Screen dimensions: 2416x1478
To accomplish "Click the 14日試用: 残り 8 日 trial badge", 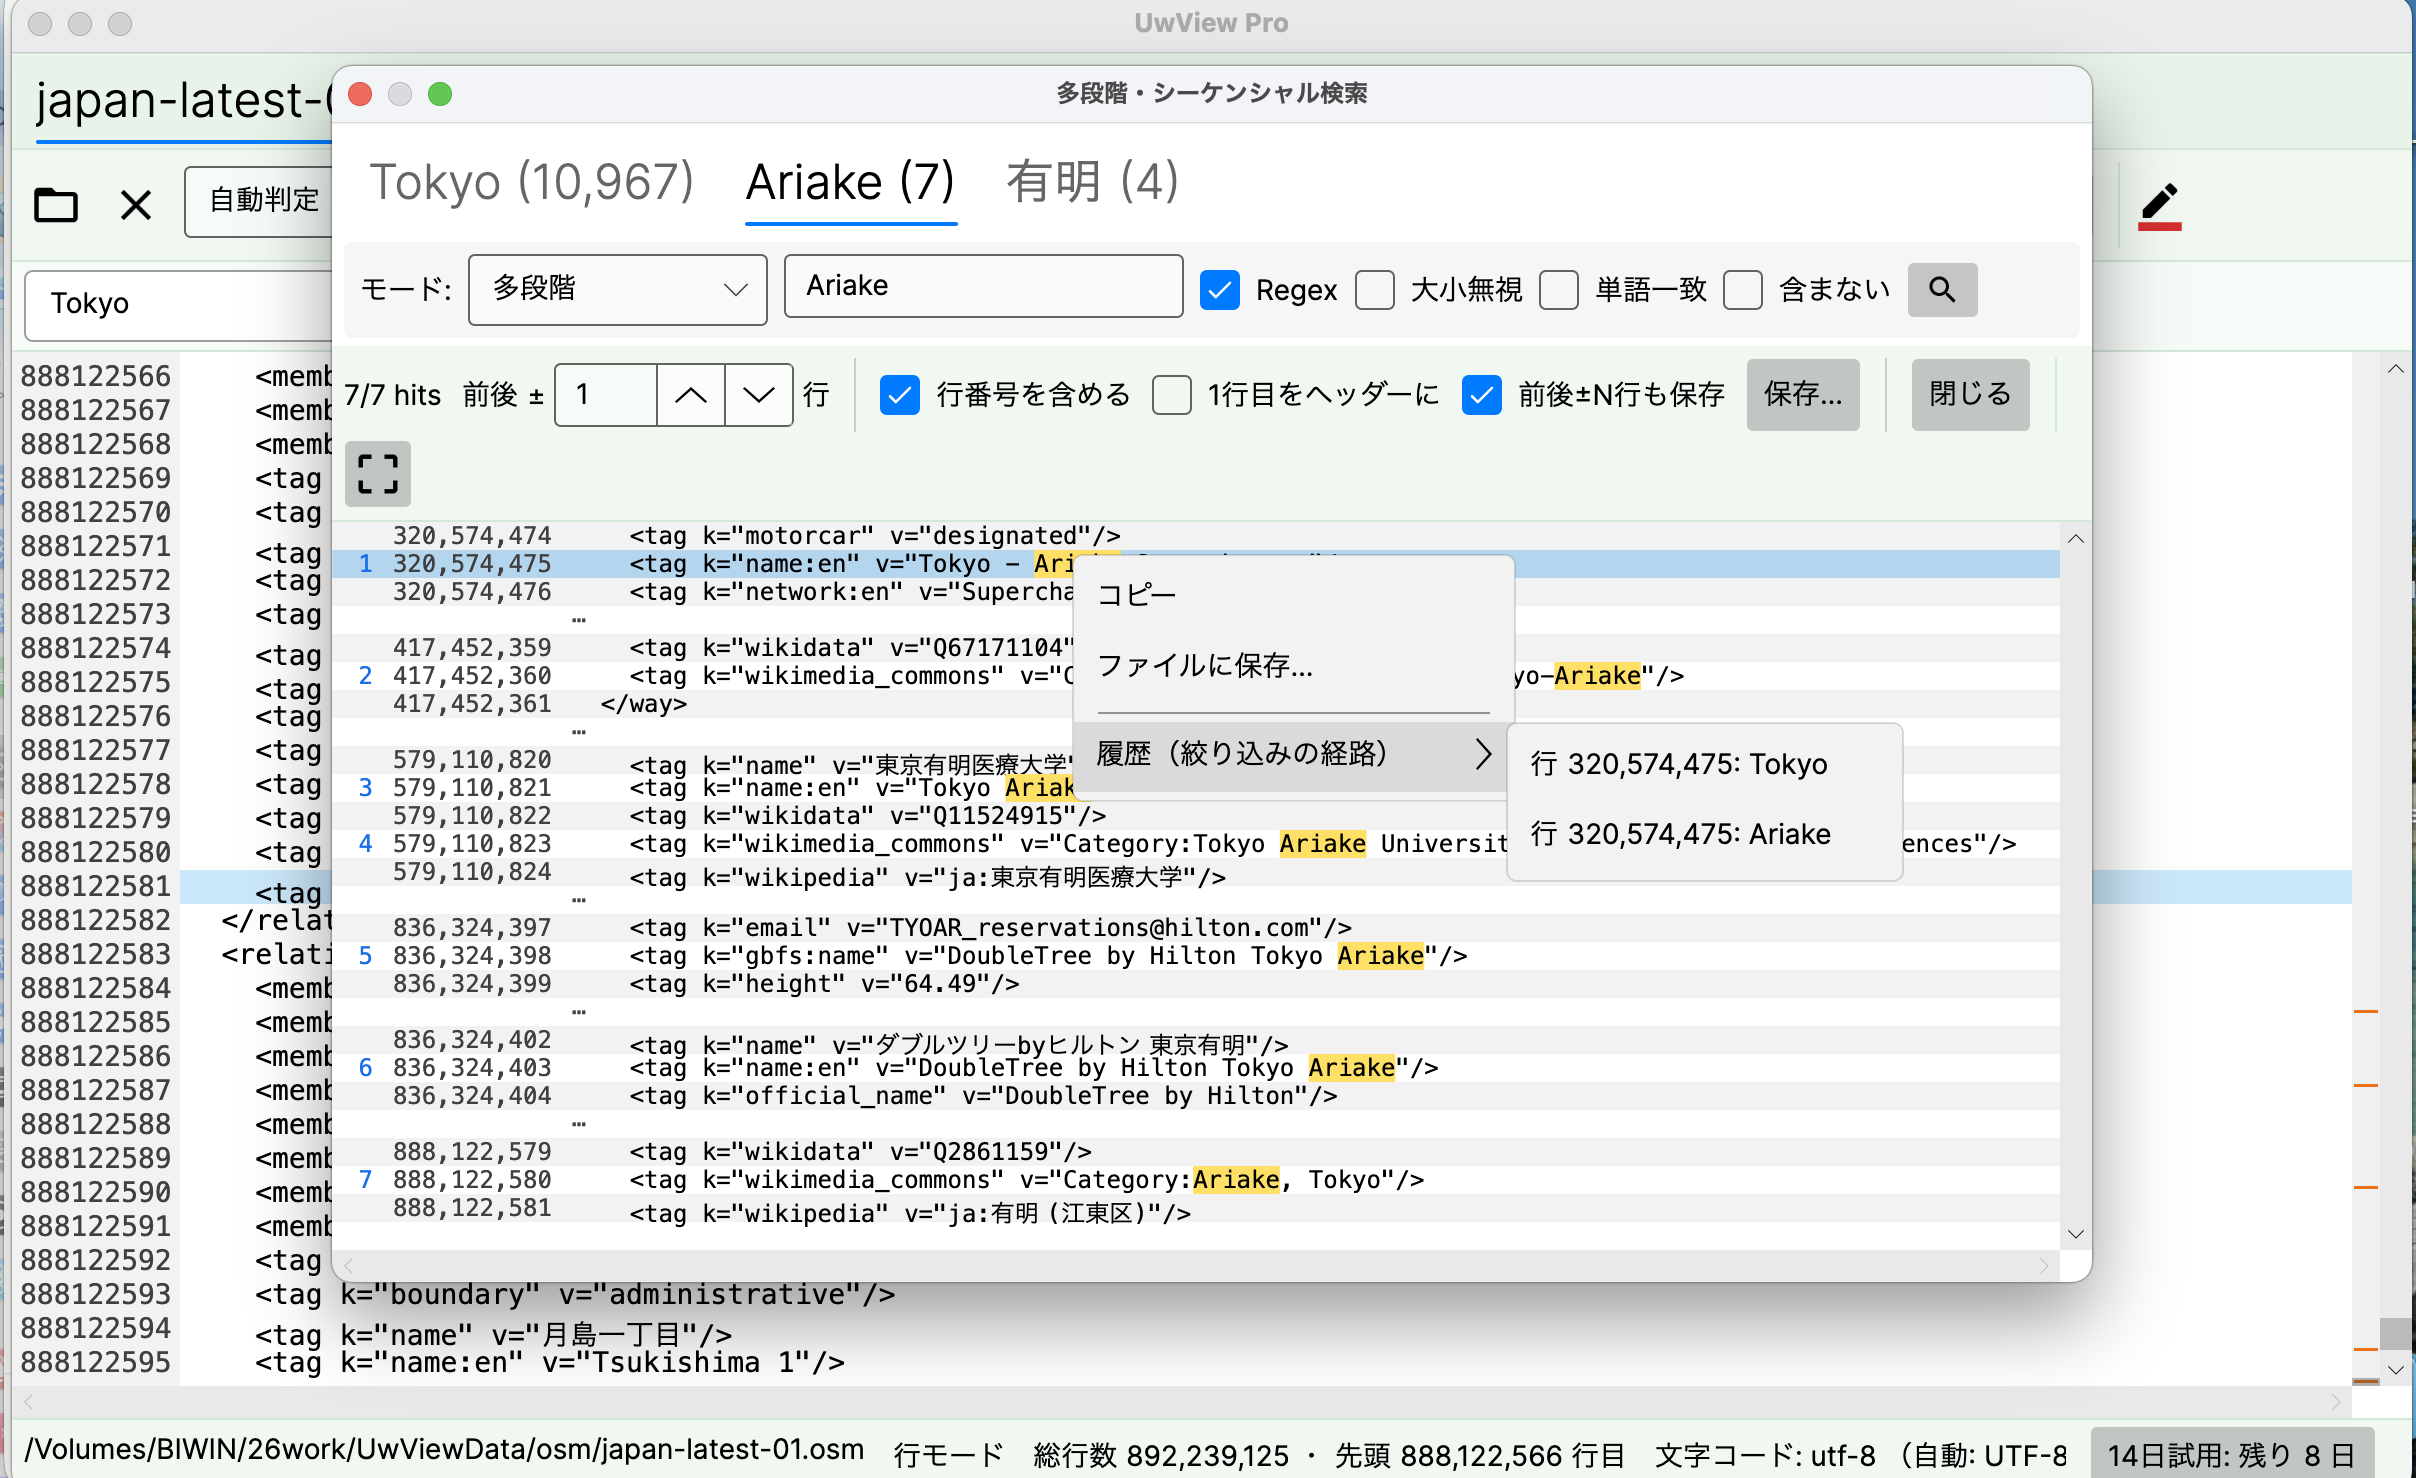I will (2231, 1455).
